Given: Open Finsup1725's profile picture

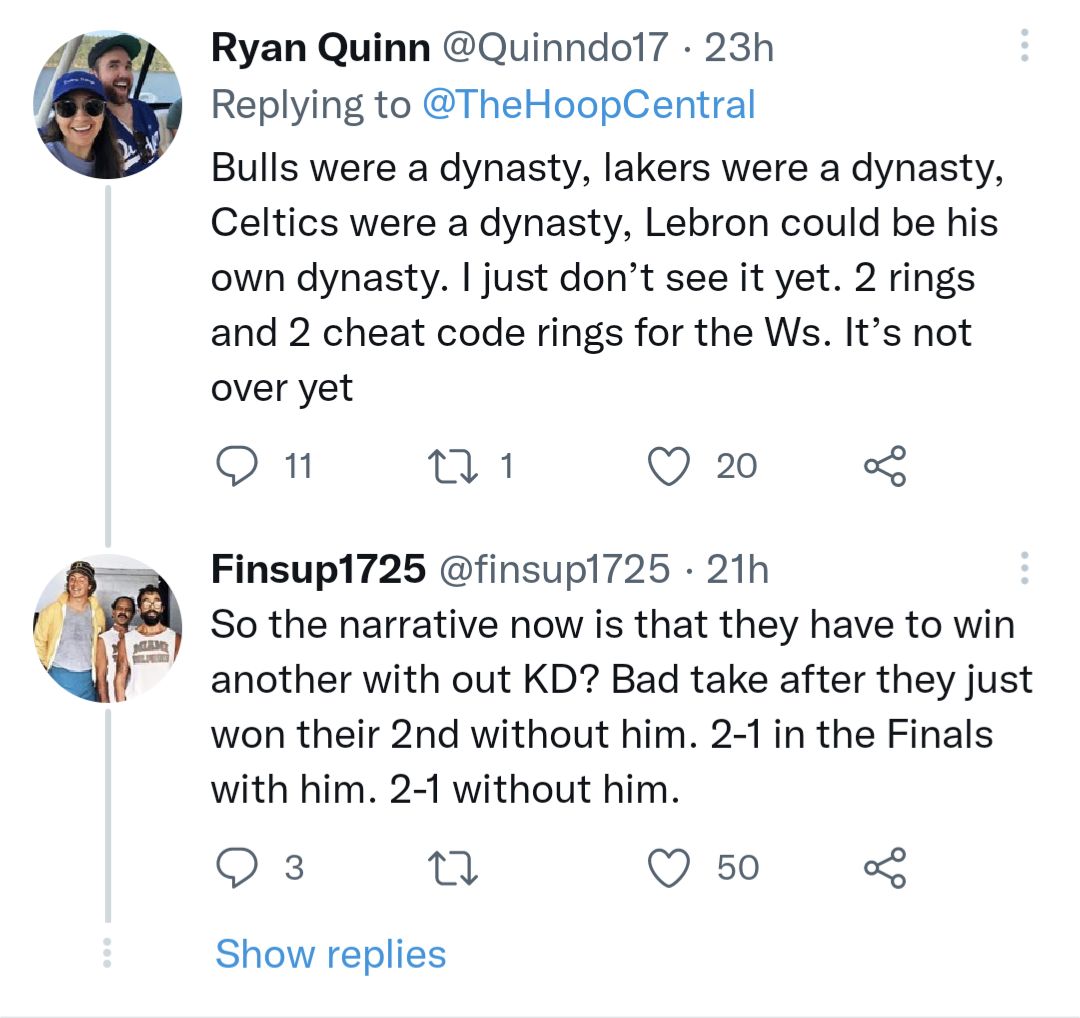Looking at the screenshot, I should tap(108, 628).
